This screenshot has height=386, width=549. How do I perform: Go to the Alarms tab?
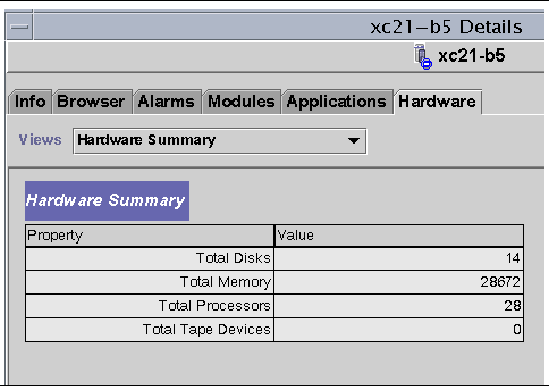(166, 102)
